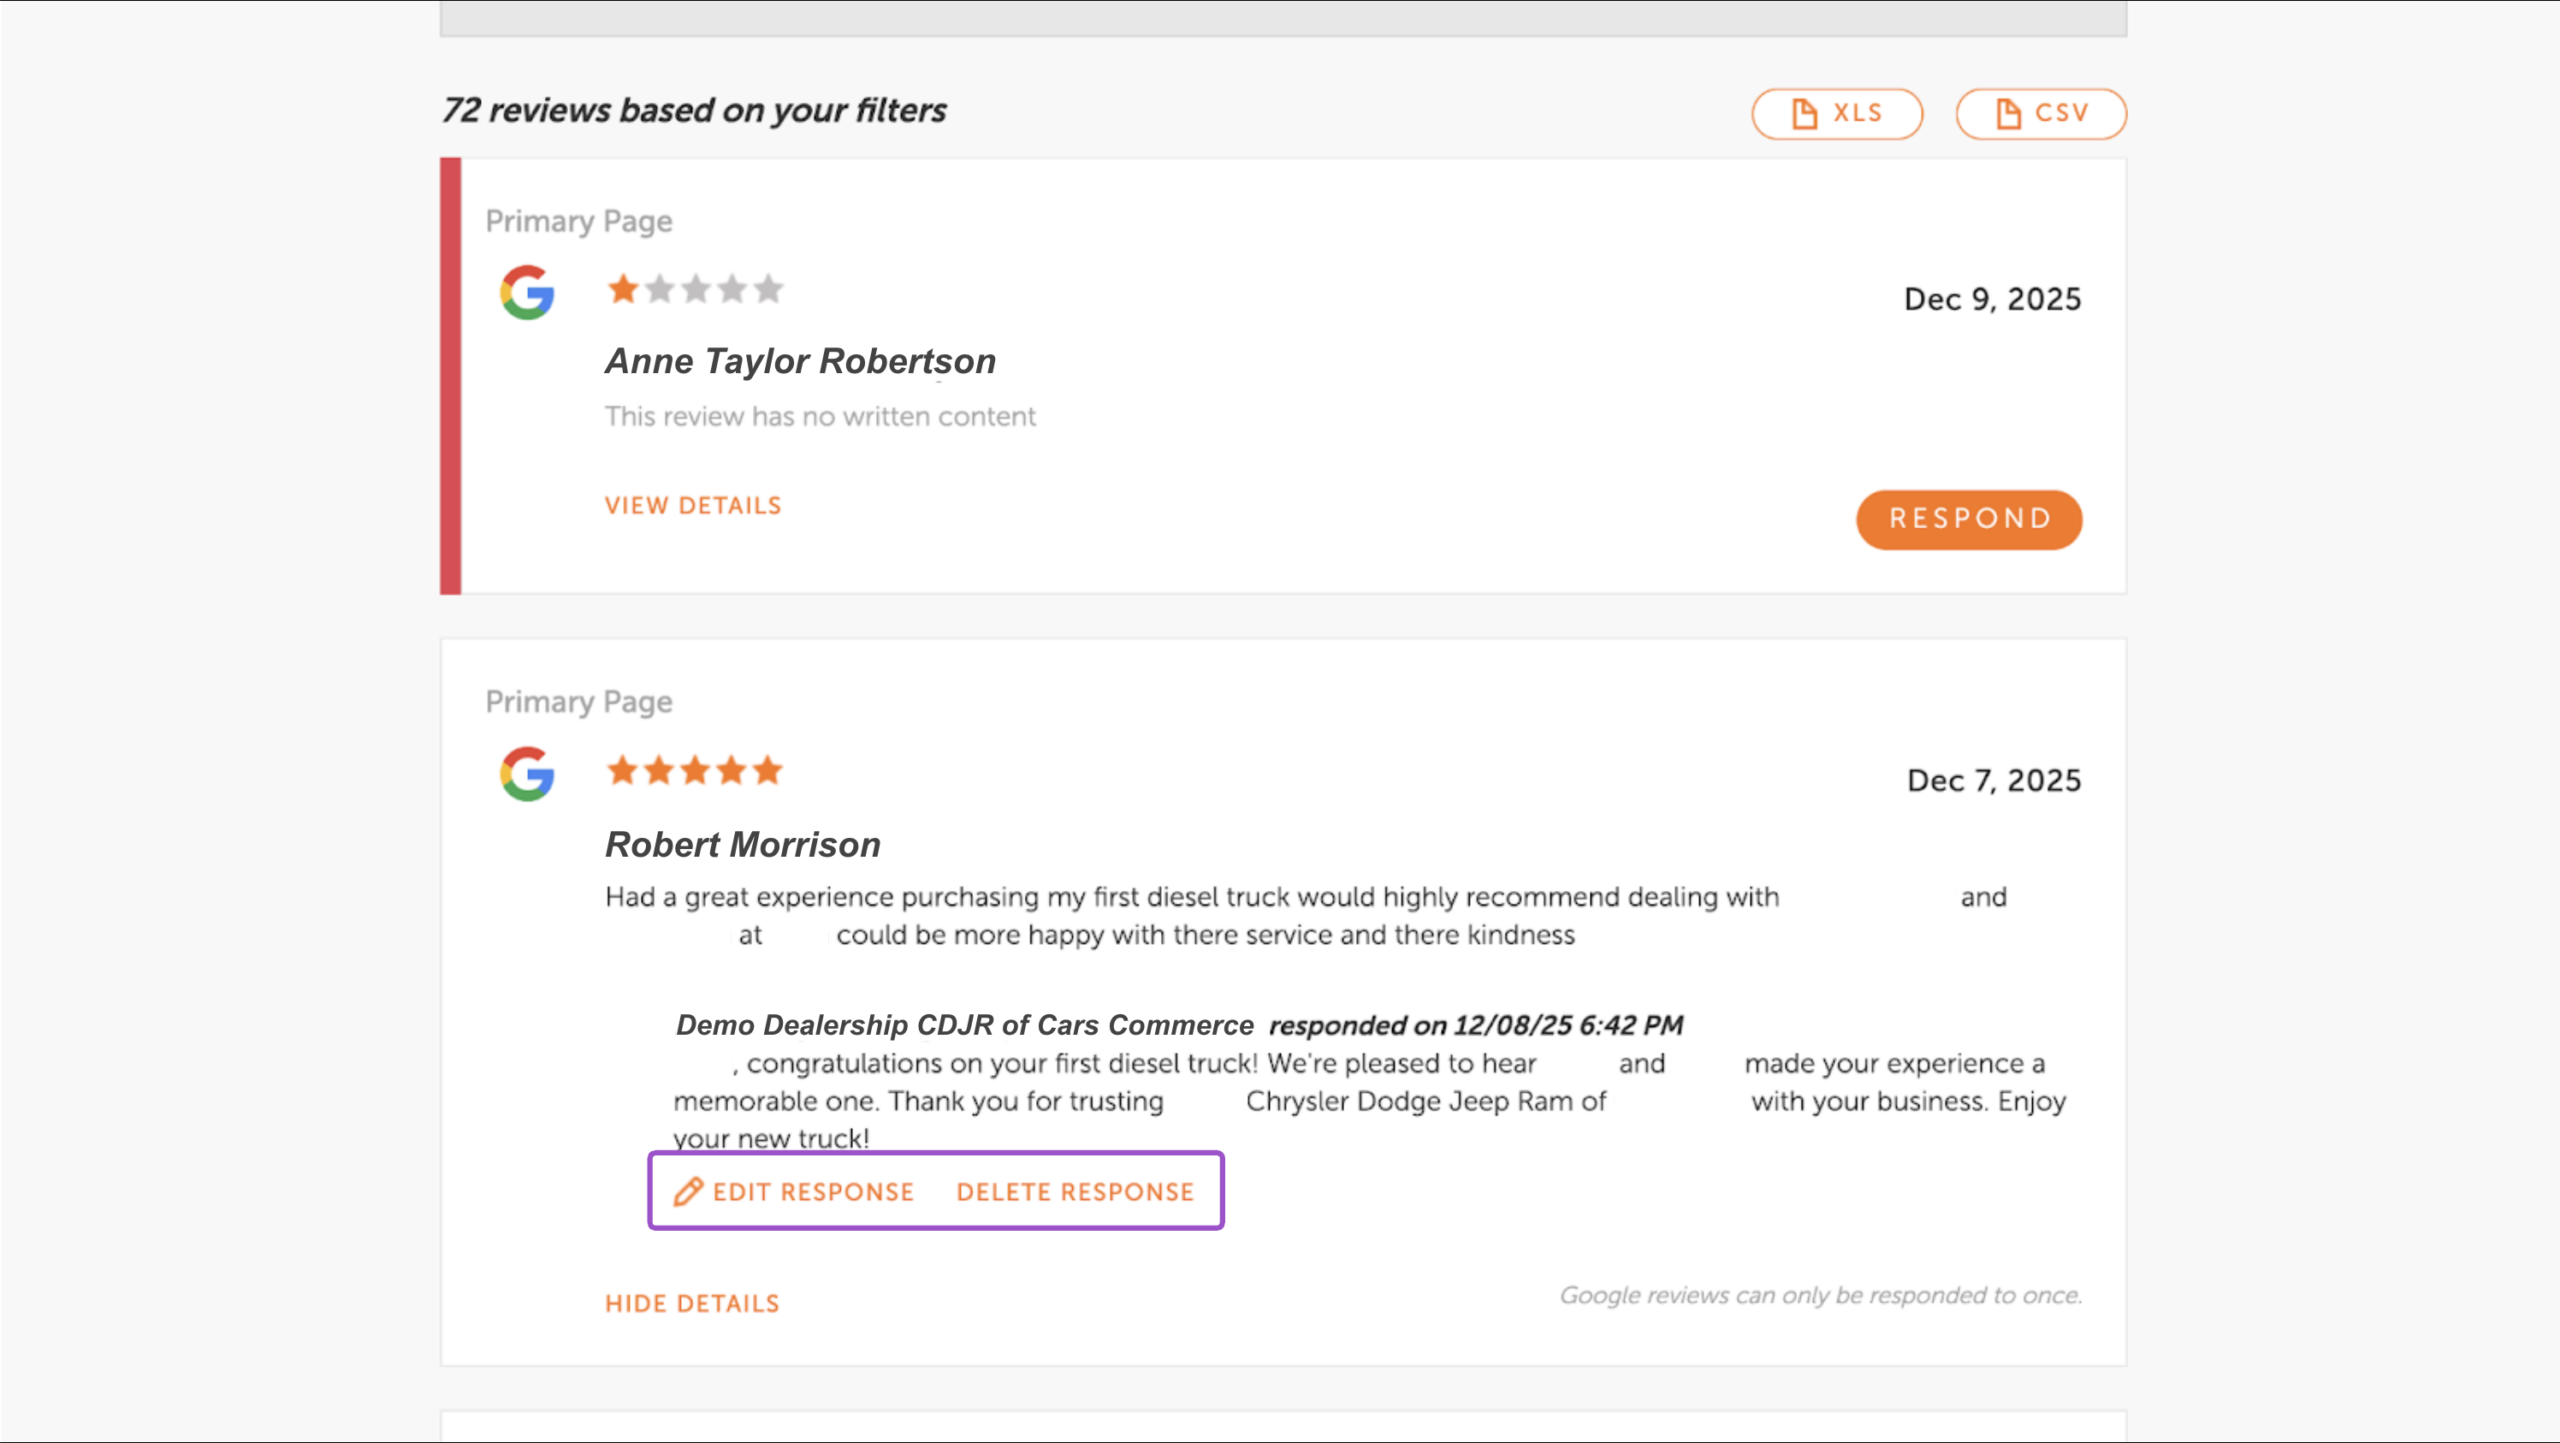Expand View Details on Anne's review

pyautogui.click(x=693, y=505)
